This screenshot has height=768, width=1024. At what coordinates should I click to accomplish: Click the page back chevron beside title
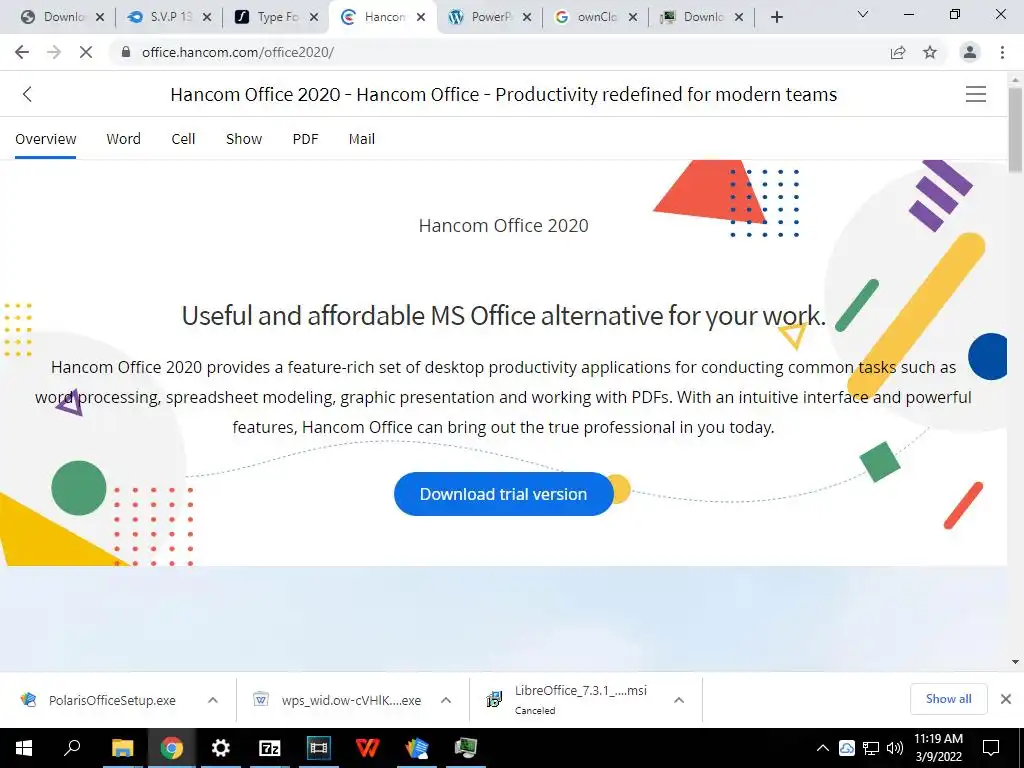27,94
